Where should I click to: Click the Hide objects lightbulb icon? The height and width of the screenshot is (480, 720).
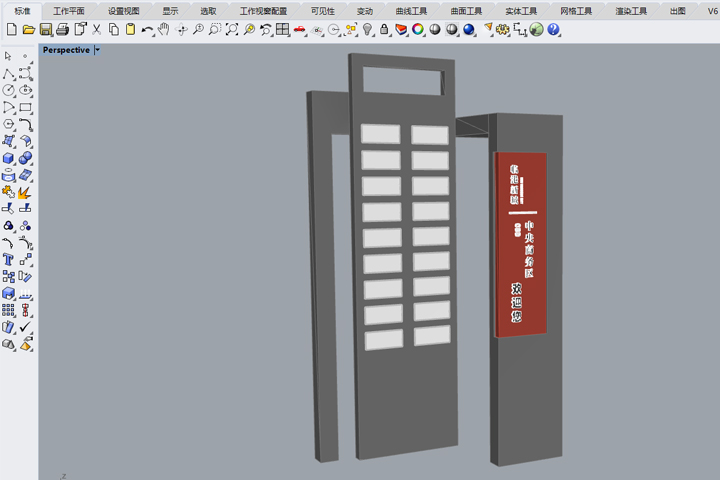367,30
